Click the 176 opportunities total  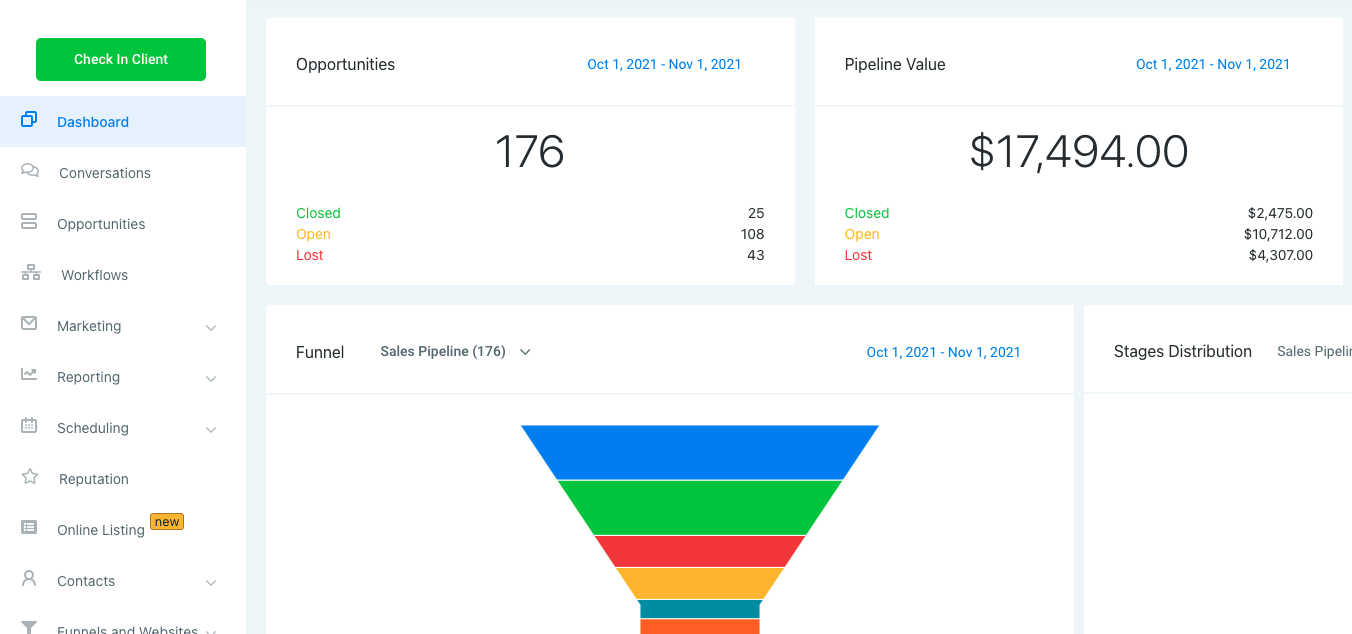pos(530,152)
